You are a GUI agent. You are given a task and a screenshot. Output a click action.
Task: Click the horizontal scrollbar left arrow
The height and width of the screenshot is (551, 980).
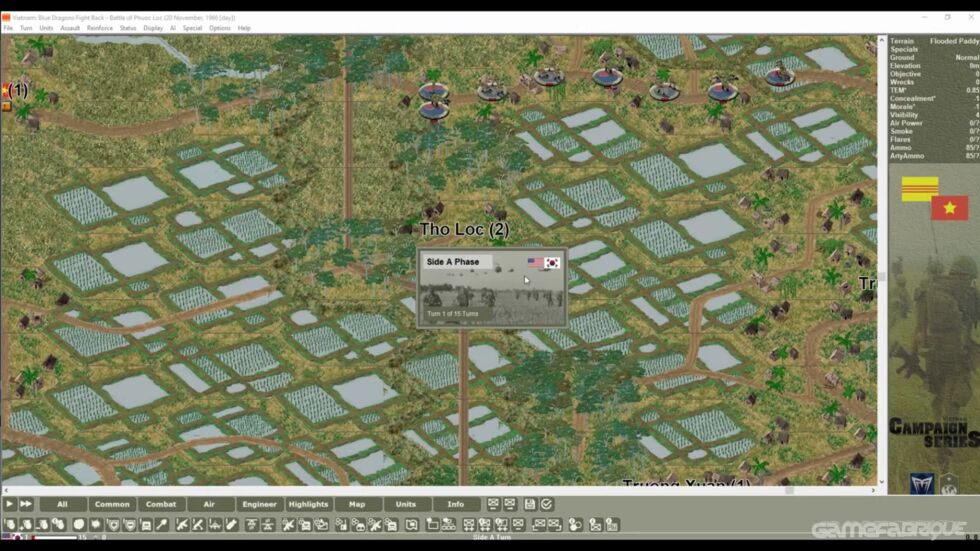(6, 490)
